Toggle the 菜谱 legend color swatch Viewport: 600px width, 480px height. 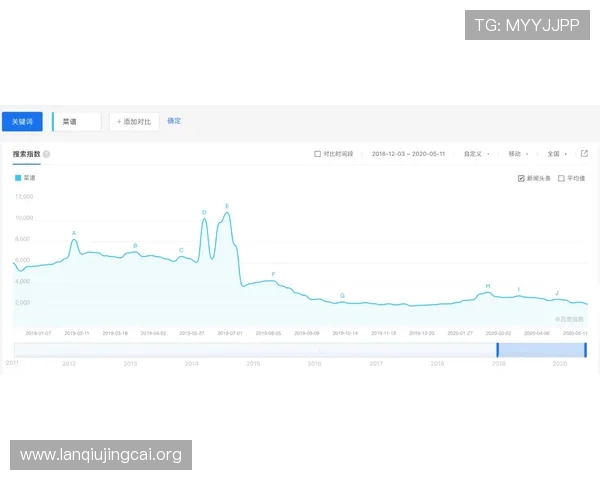[x=18, y=178]
